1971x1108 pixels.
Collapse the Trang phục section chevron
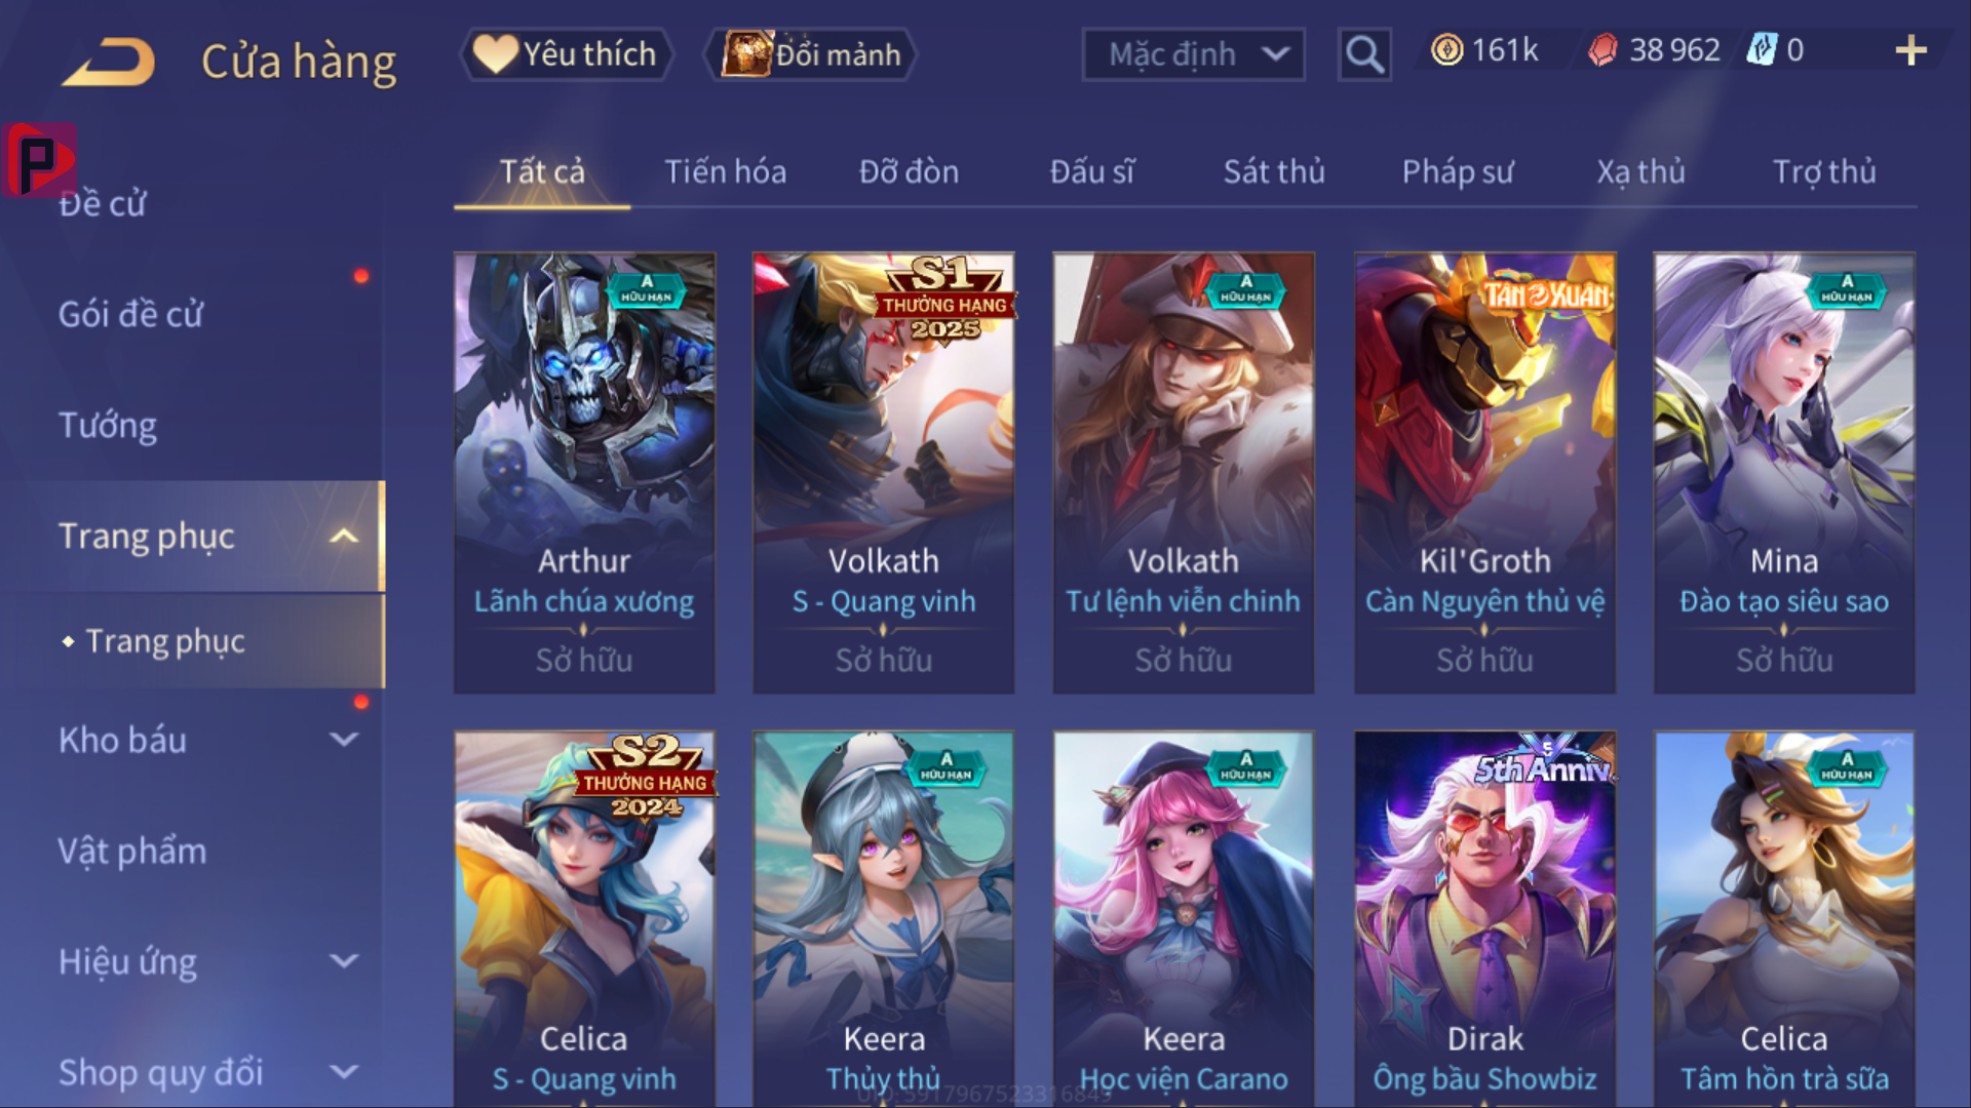pos(343,536)
